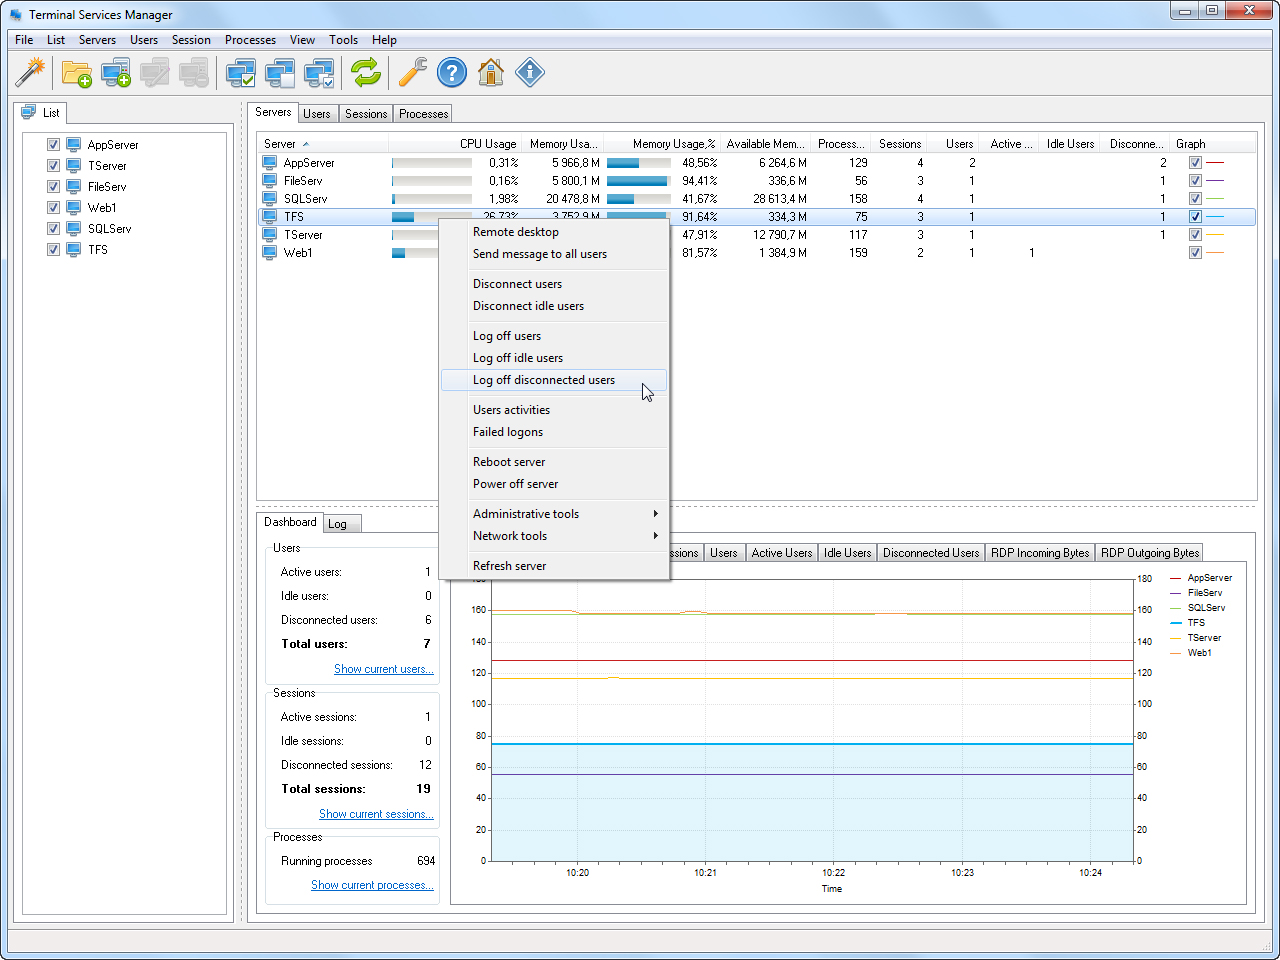Click FileServ memory usage percentage bar
Screen dimensions: 1280x960
[x=637, y=181]
